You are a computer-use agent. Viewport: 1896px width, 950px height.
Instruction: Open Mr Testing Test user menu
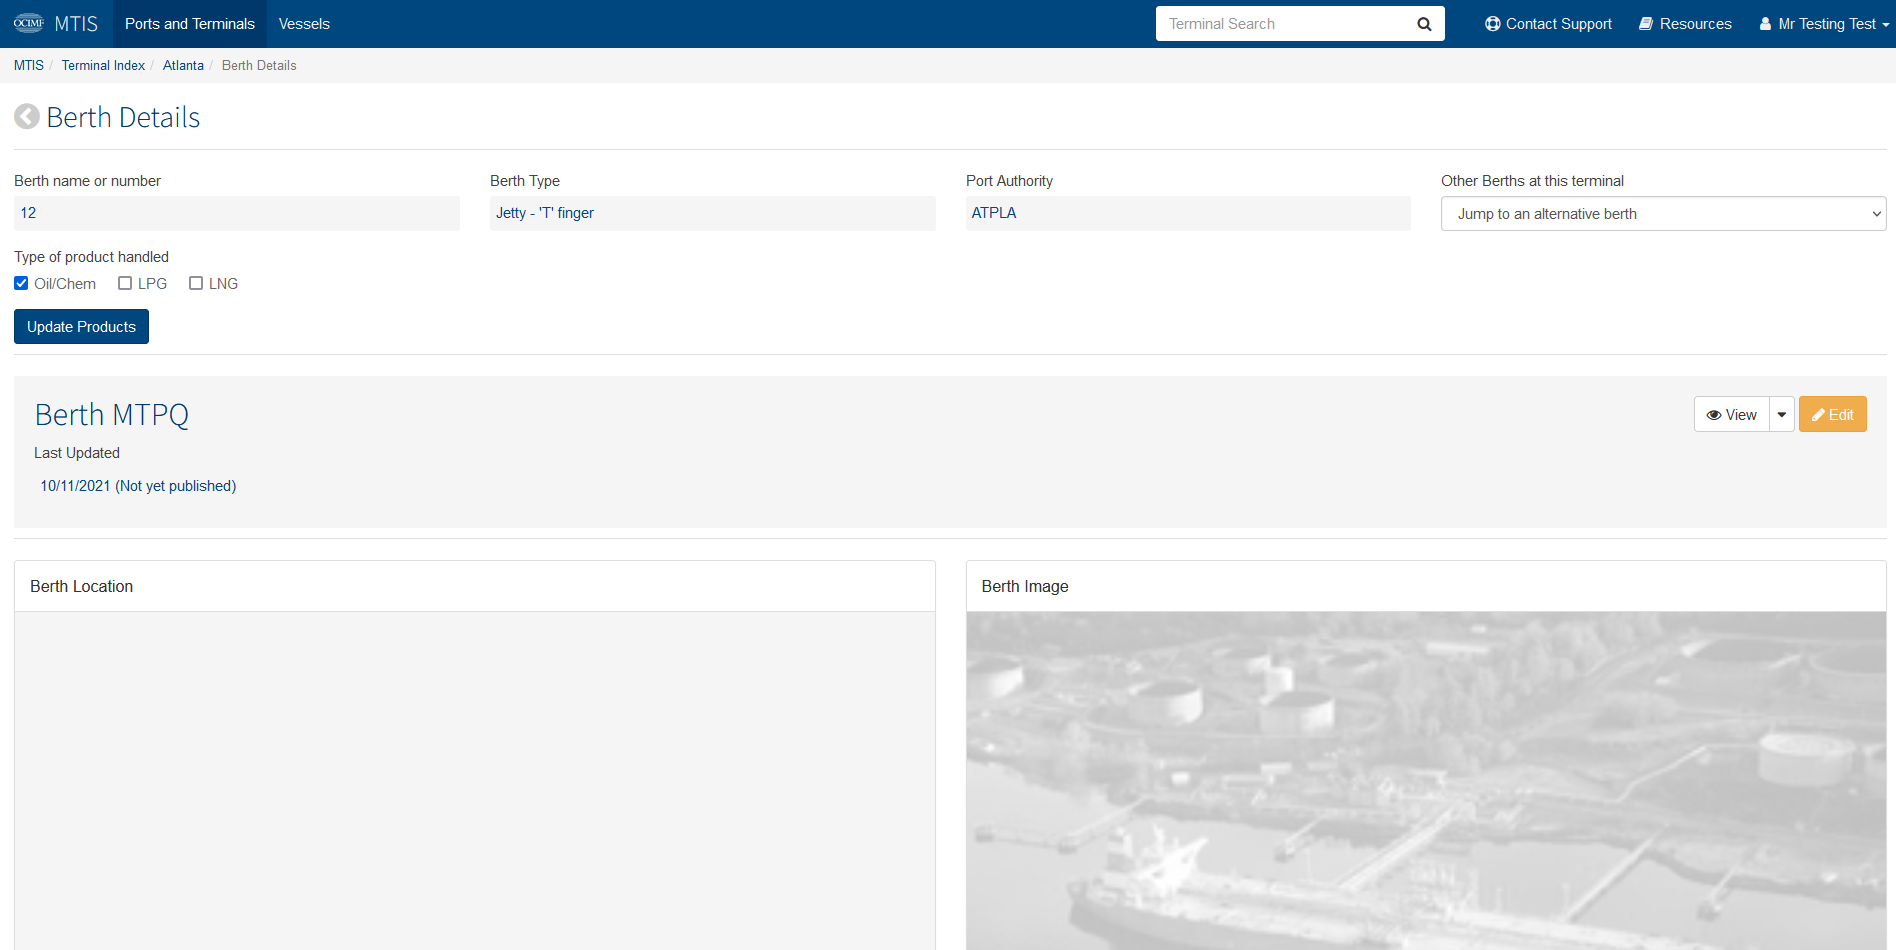1824,24
